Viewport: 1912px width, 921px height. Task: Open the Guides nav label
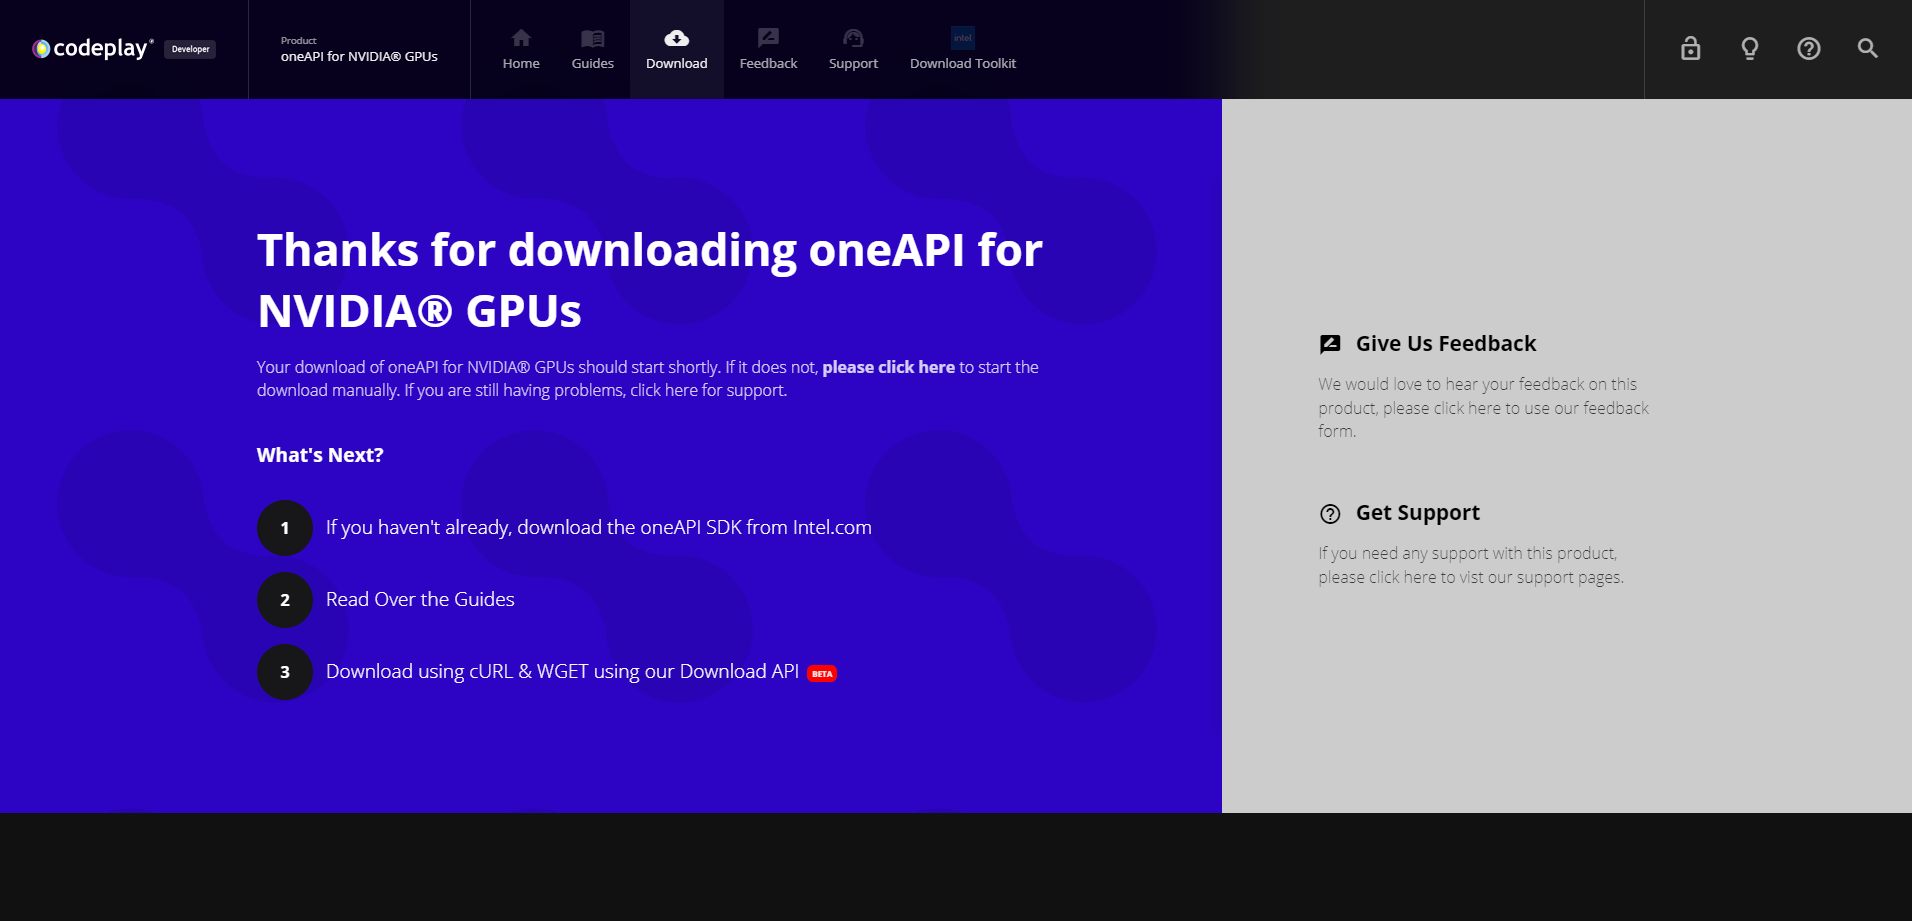click(593, 63)
